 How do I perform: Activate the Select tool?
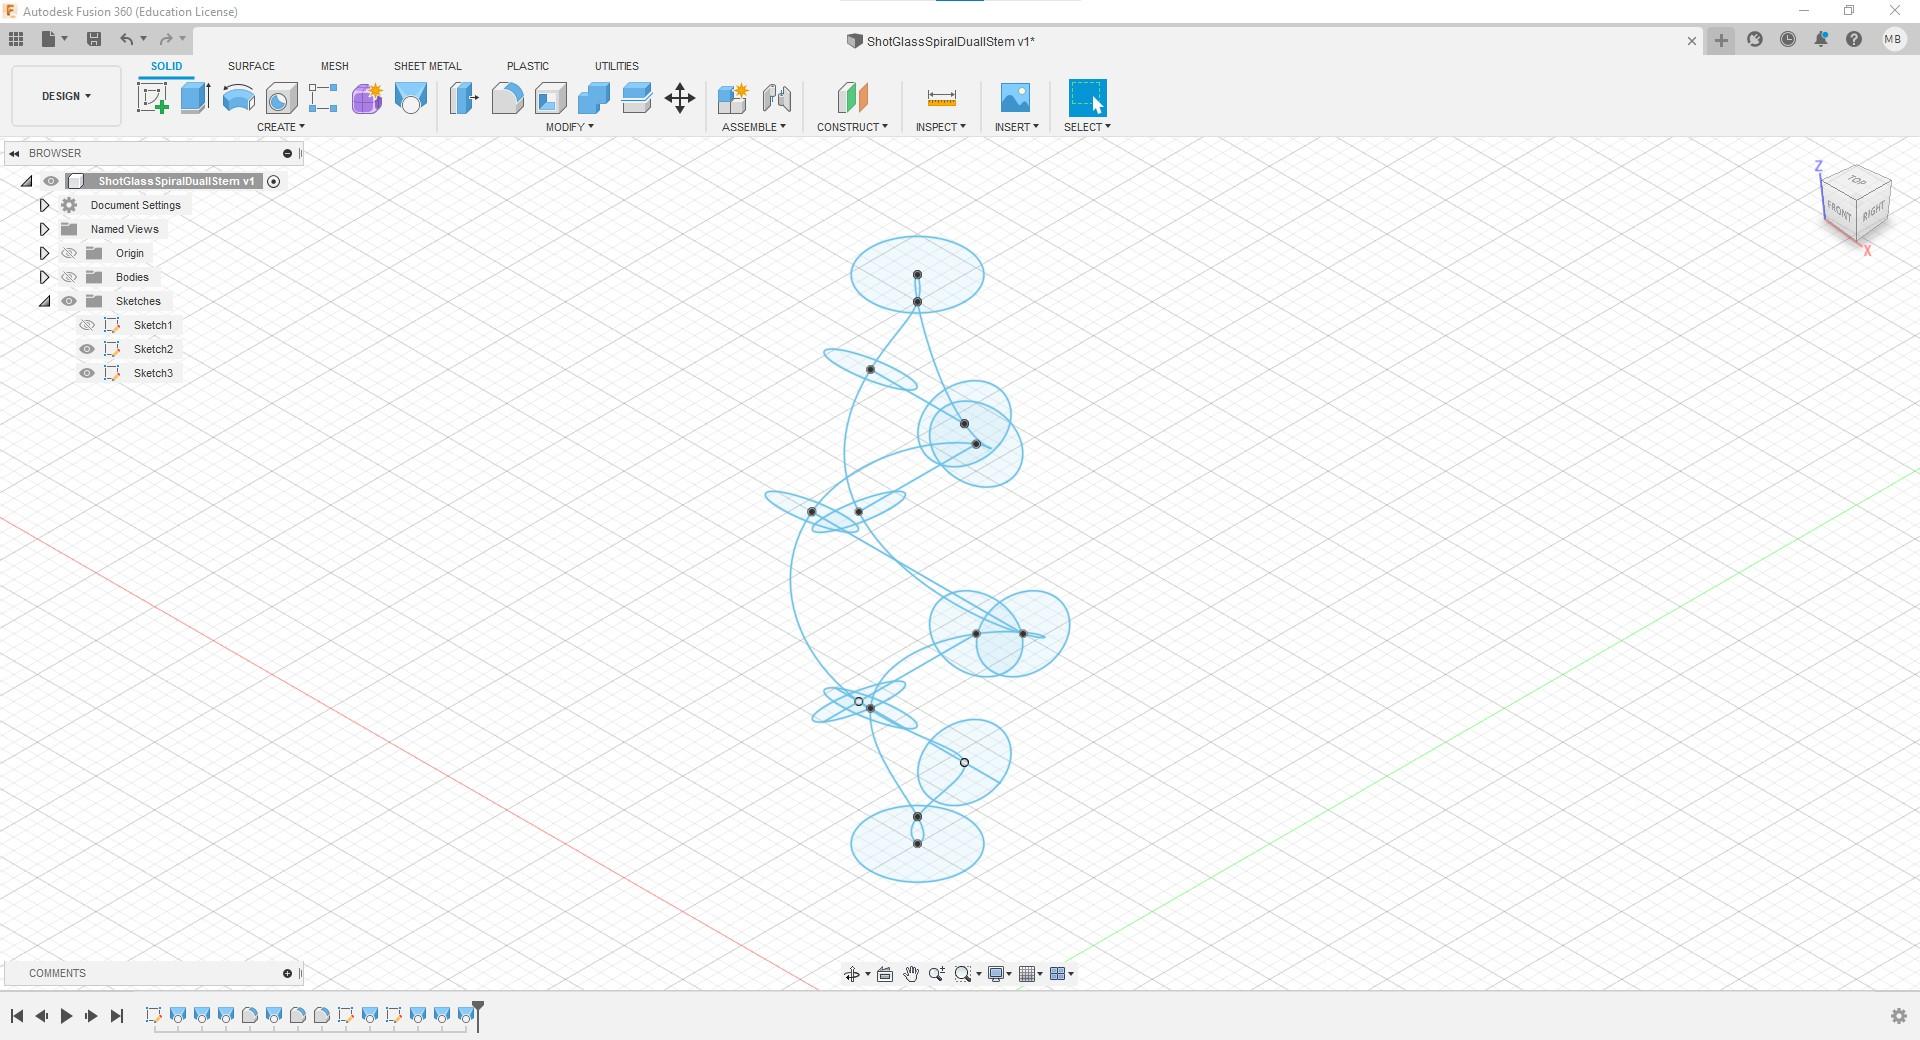click(x=1087, y=98)
